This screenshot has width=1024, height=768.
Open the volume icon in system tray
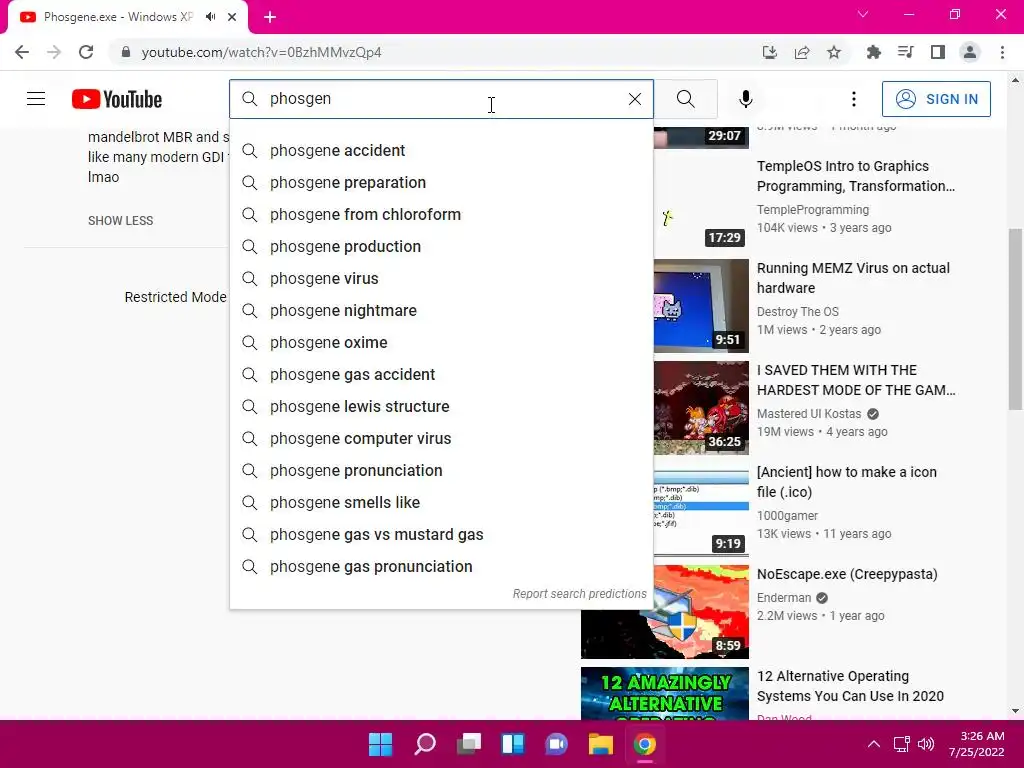click(x=926, y=744)
